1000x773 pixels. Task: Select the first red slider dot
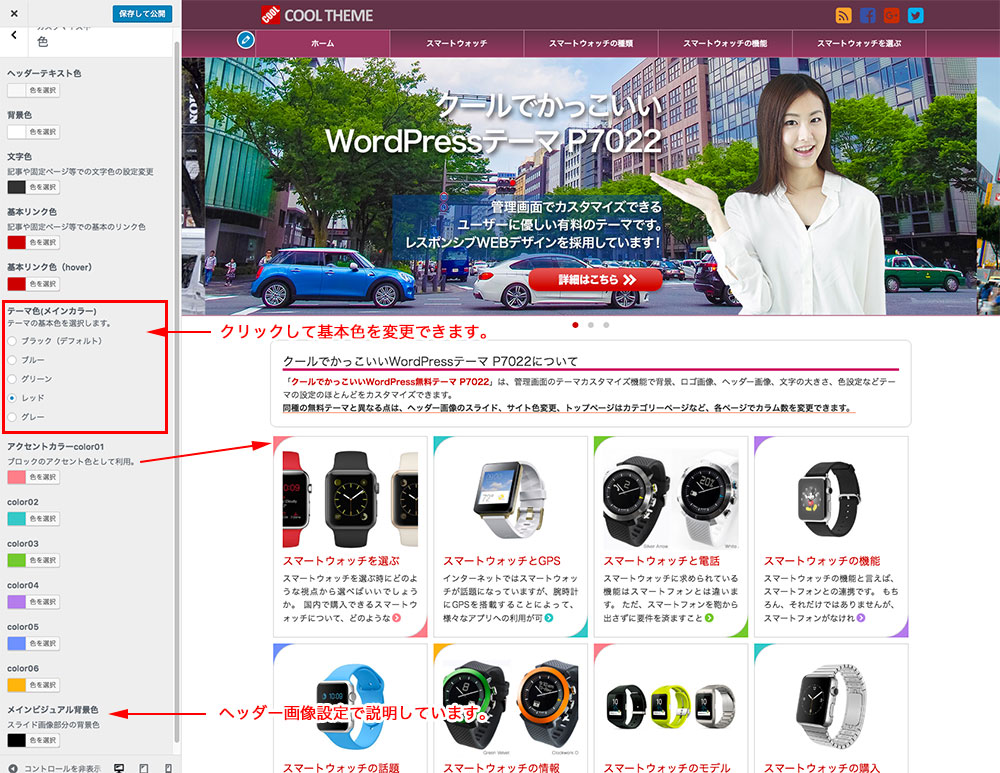coord(575,325)
